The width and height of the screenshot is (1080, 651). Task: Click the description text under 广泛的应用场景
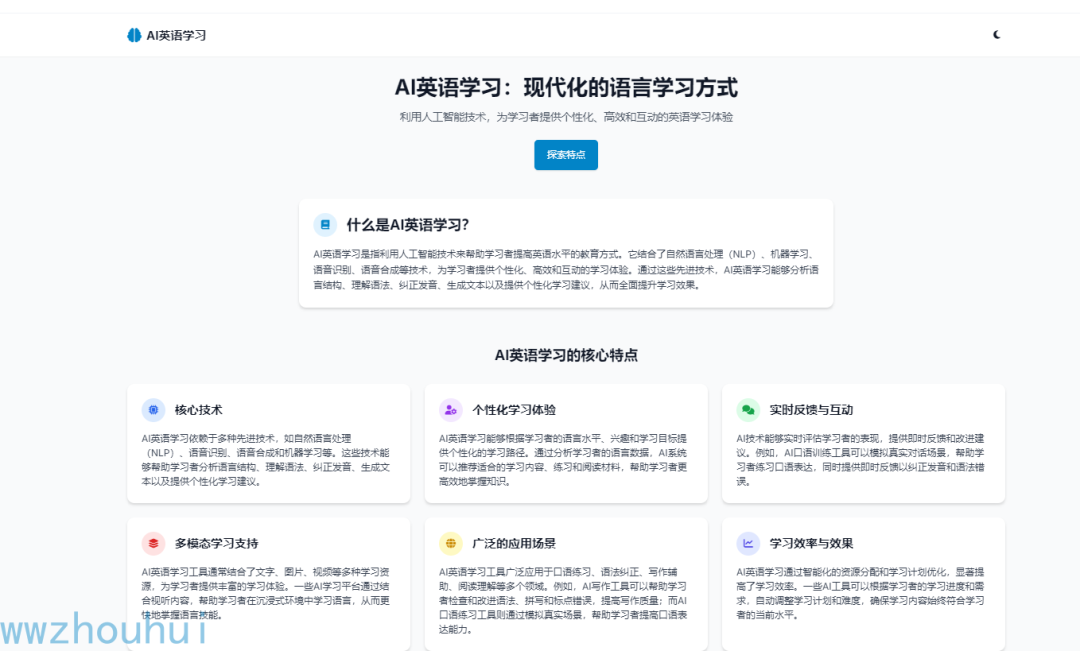coord(563,601)
